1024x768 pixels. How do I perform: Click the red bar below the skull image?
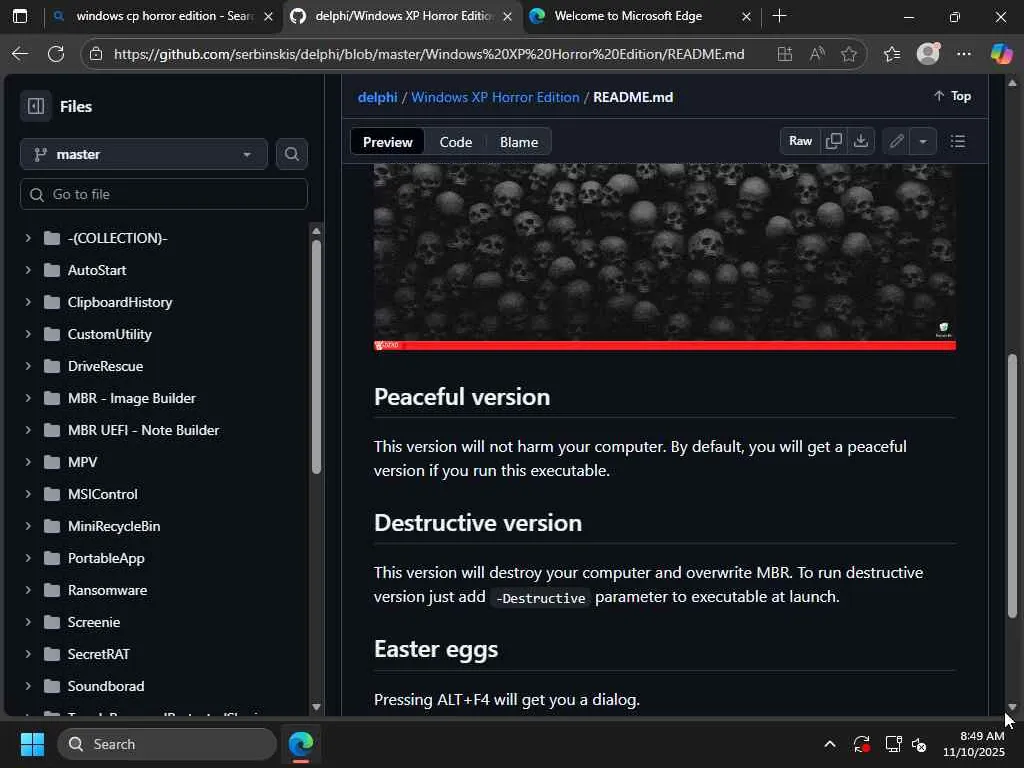click(665, 345)
